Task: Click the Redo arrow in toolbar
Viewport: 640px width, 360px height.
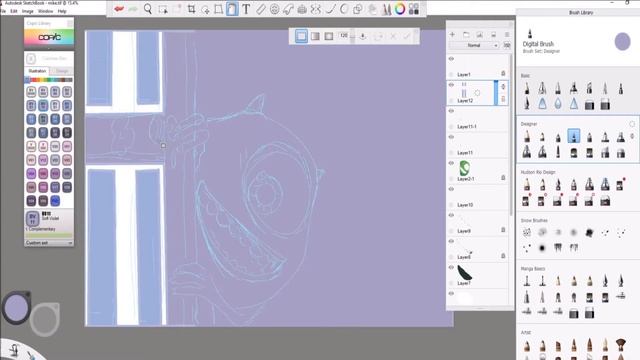Action: click(133, 9)
